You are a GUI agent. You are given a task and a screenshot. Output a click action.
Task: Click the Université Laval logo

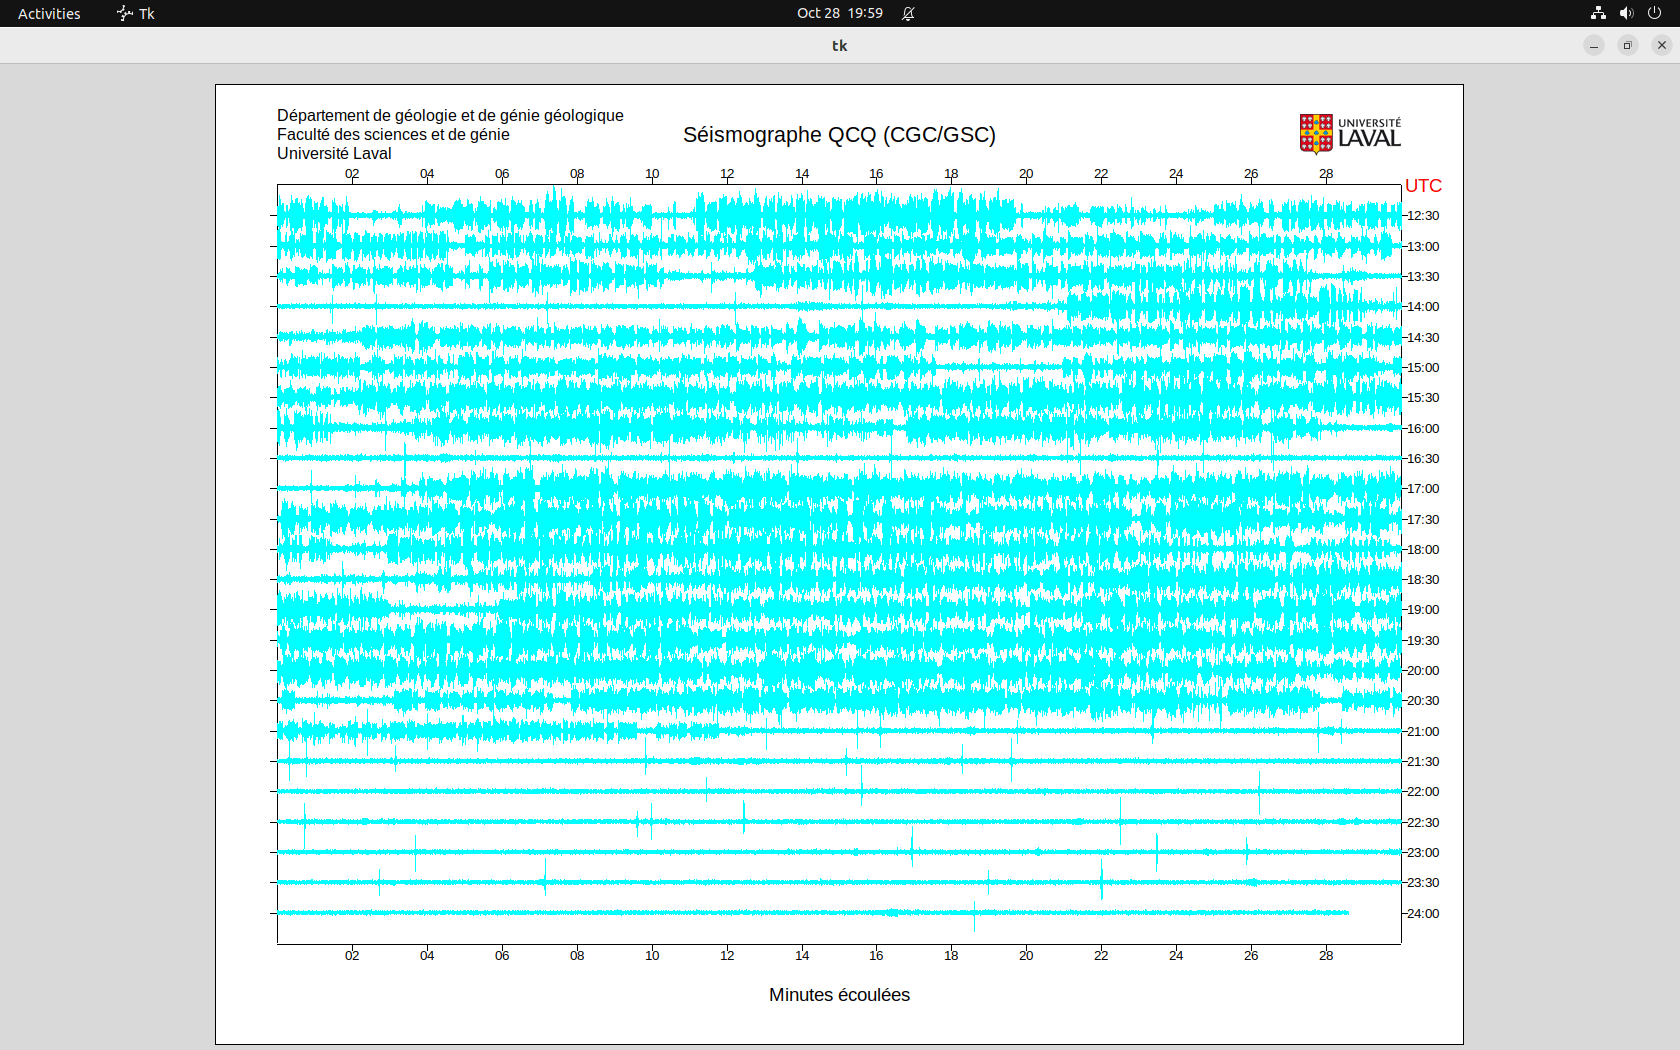[x=1350, y=134]
